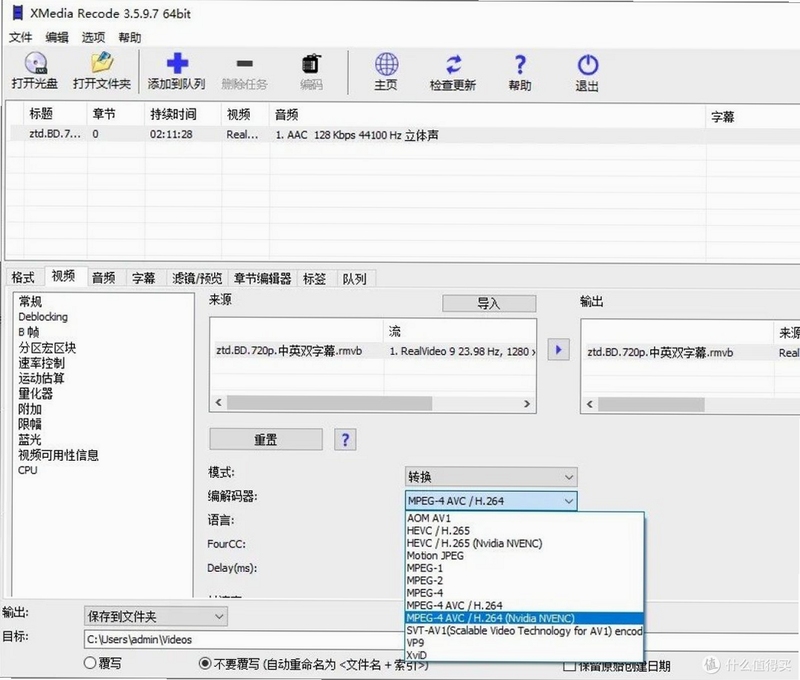The image size is (800, 680).
Task: Choose HEVC / H.265 (Nvidia NVENC) codec
Action: (x=524, y=543)
